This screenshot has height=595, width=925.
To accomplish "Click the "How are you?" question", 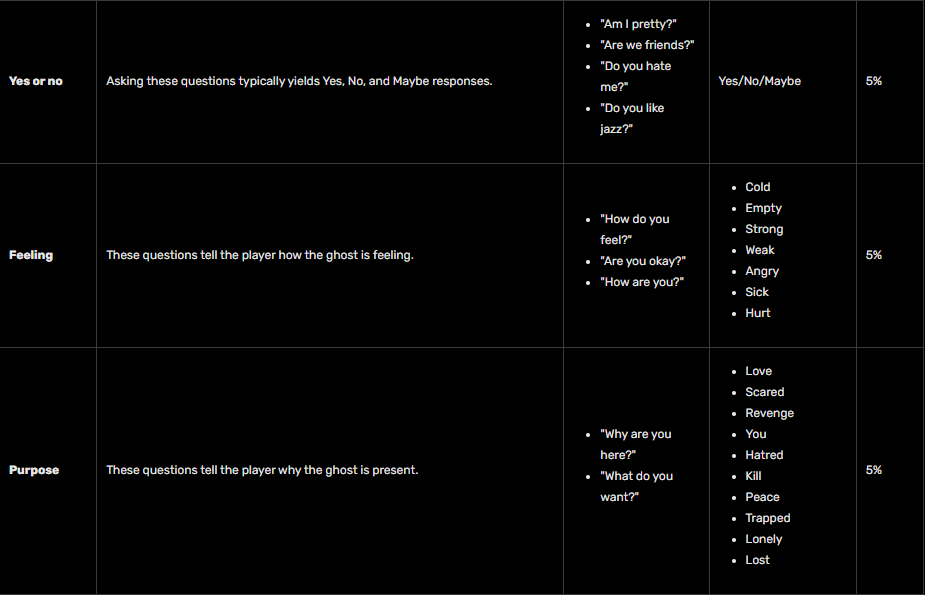I will click(x=641, y=282).
